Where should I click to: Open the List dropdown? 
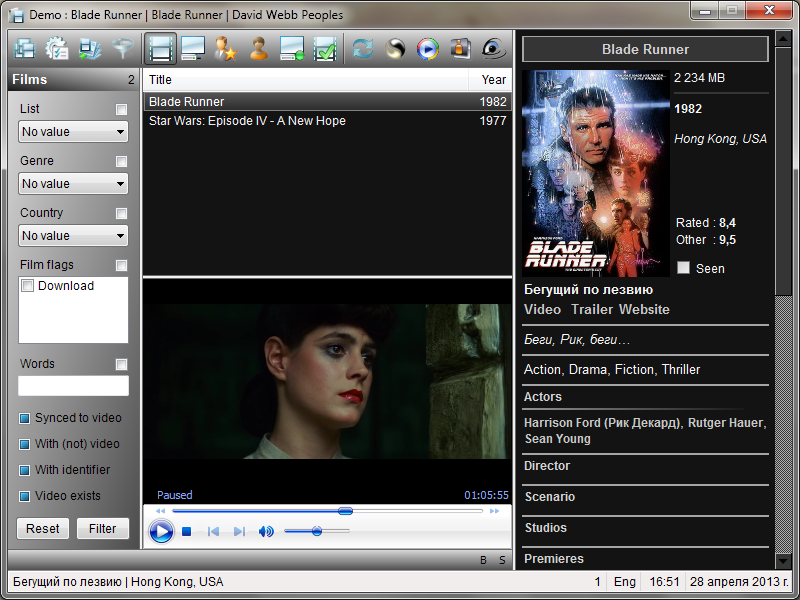(x=73, y=132)
